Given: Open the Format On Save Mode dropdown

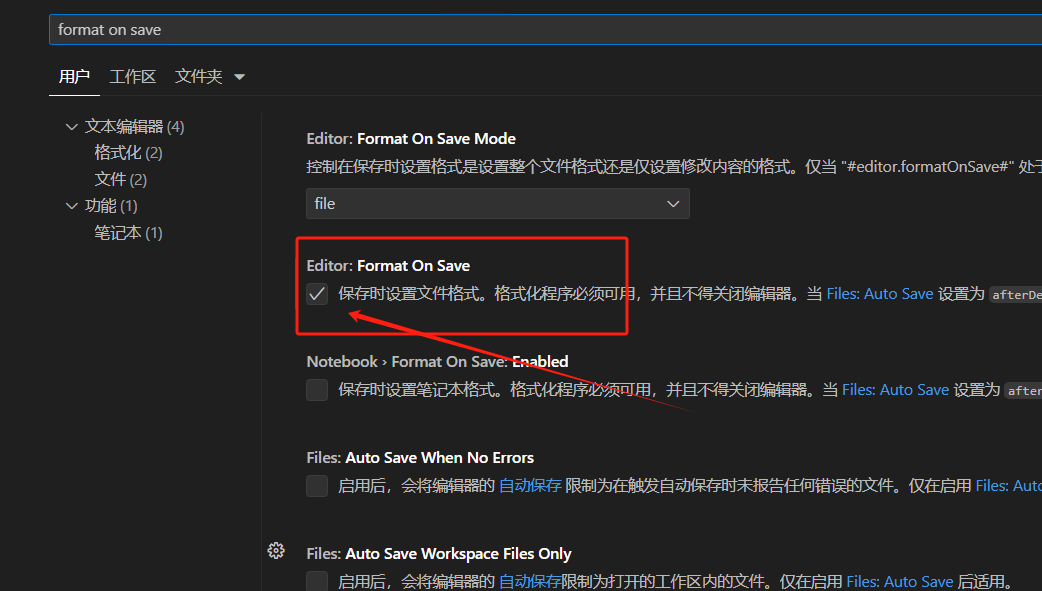Looking at the screenshot, I should (x=498, y=203).
